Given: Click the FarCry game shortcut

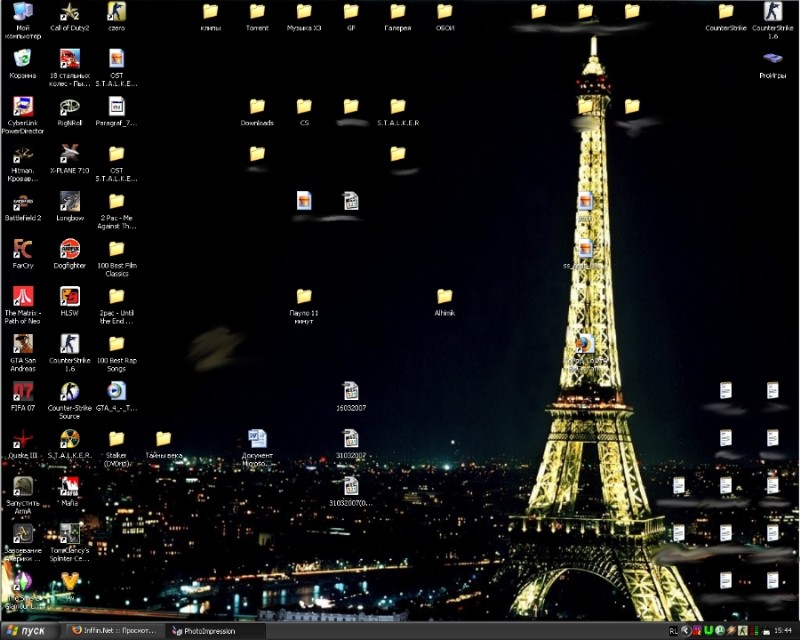Looking at the screenshot, I should tap(22, 249).
